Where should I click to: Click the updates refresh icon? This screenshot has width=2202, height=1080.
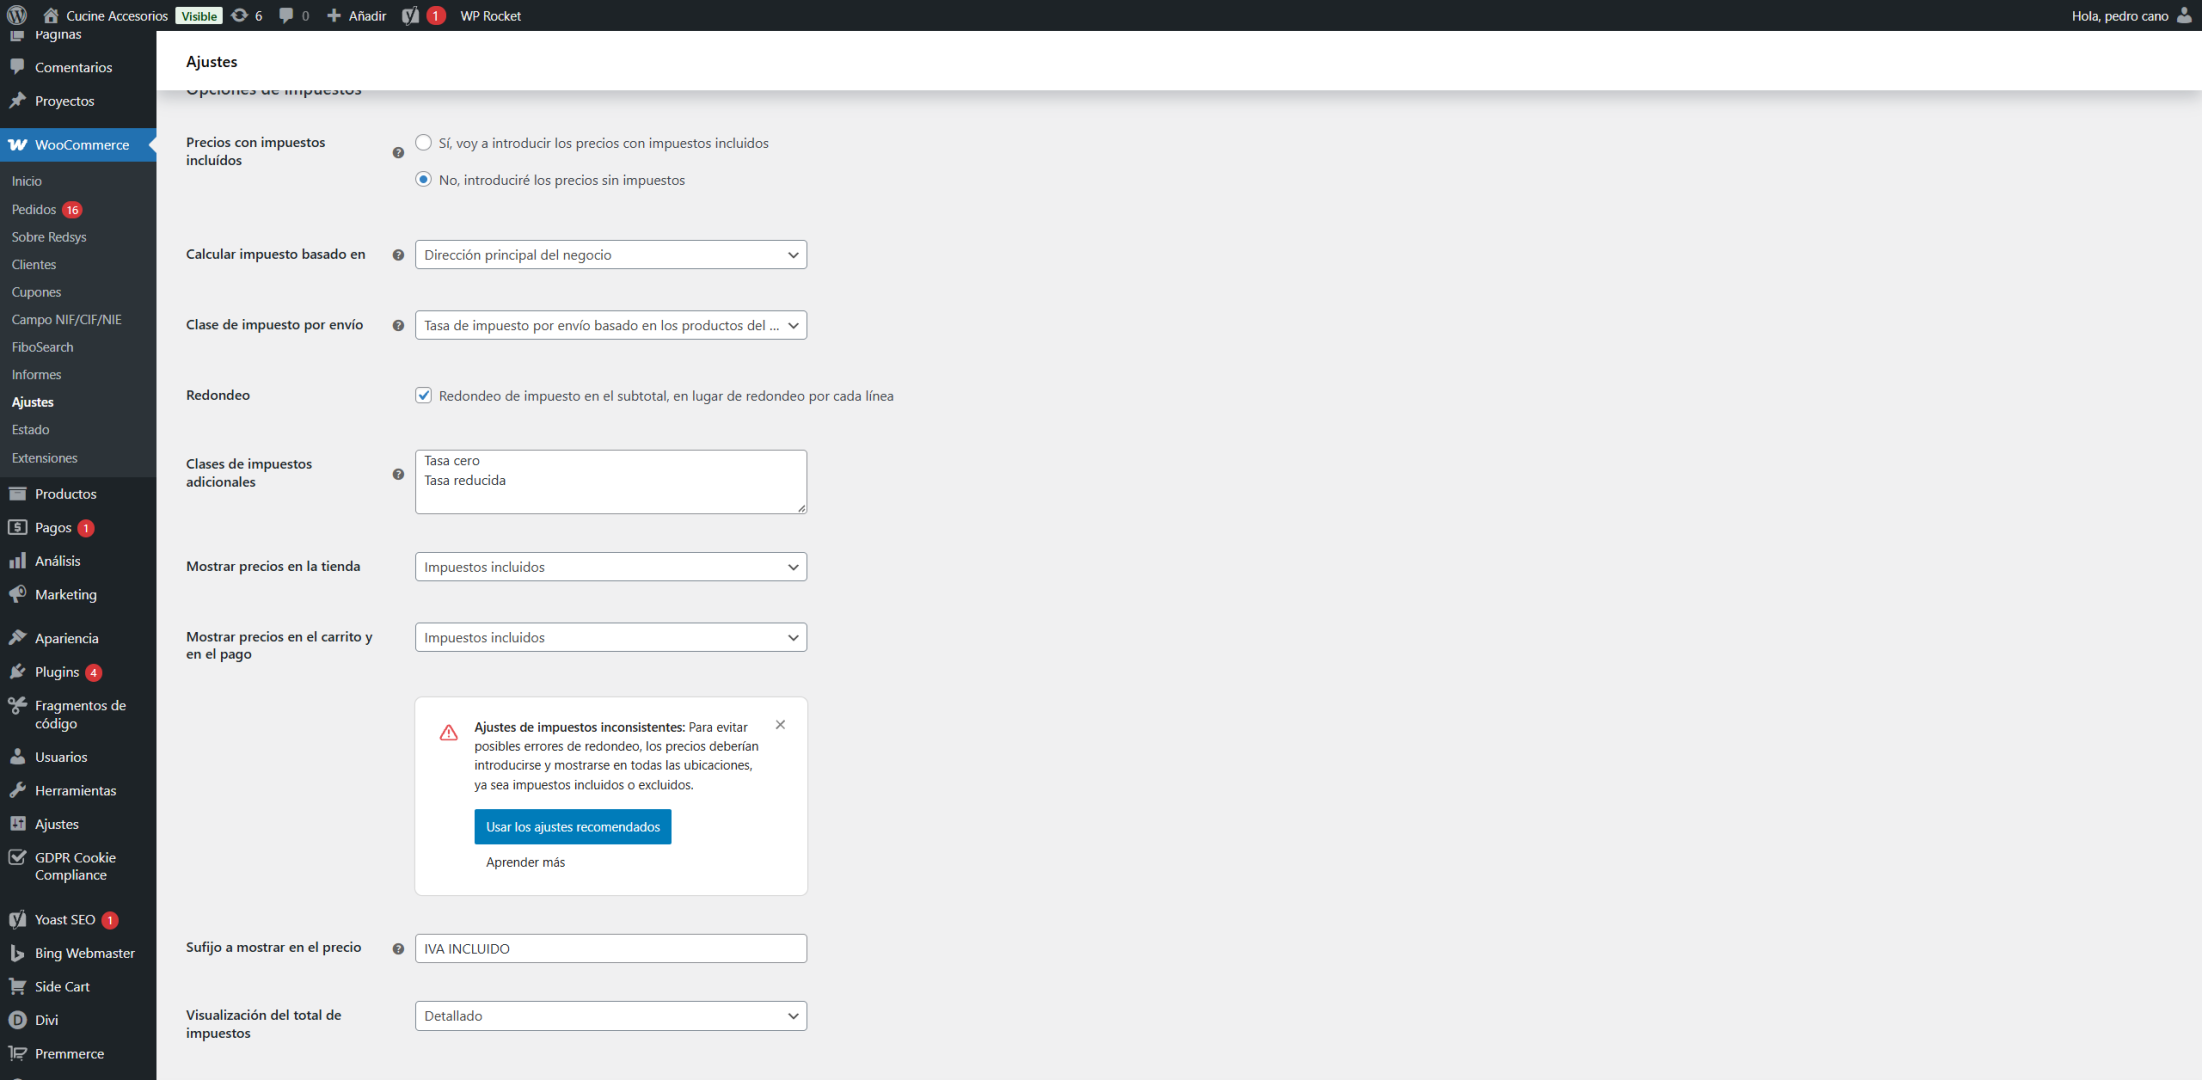click(x=240, y=15)
